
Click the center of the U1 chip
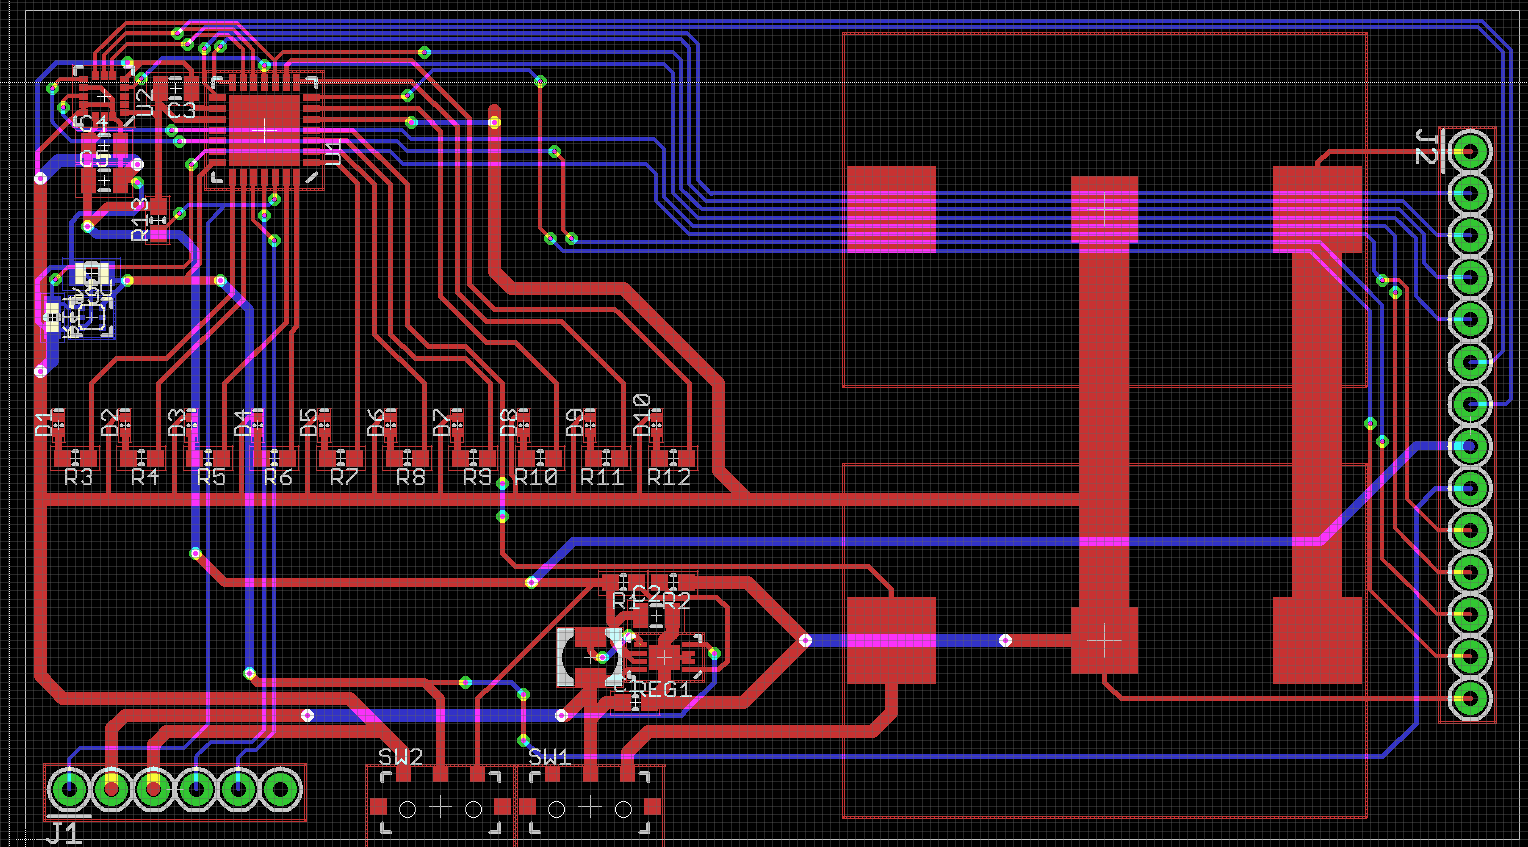(265, 130)
